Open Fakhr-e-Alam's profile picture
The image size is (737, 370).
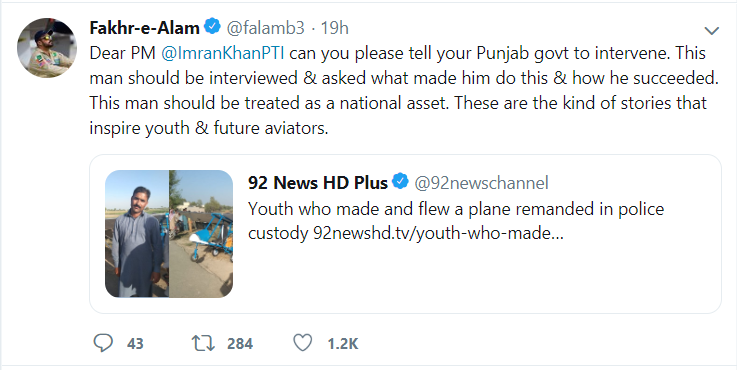click(x=47, y=47)
